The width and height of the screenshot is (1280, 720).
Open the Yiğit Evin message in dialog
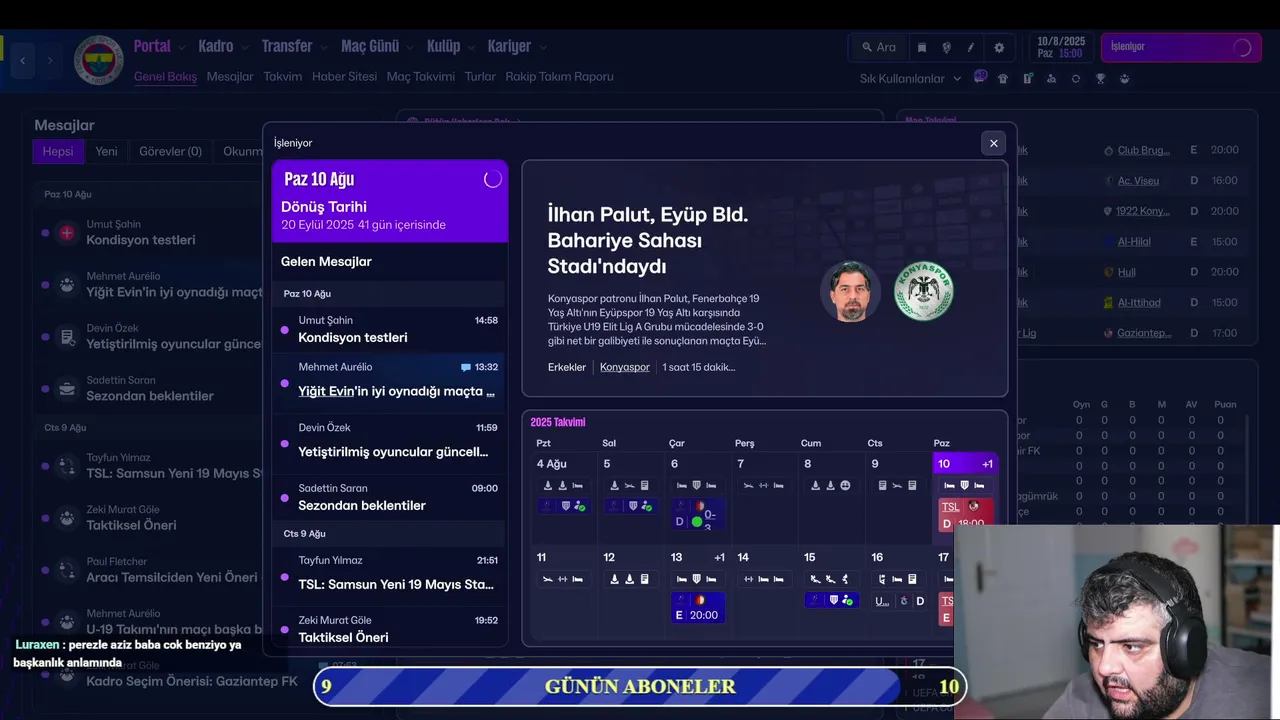point(390,381)
